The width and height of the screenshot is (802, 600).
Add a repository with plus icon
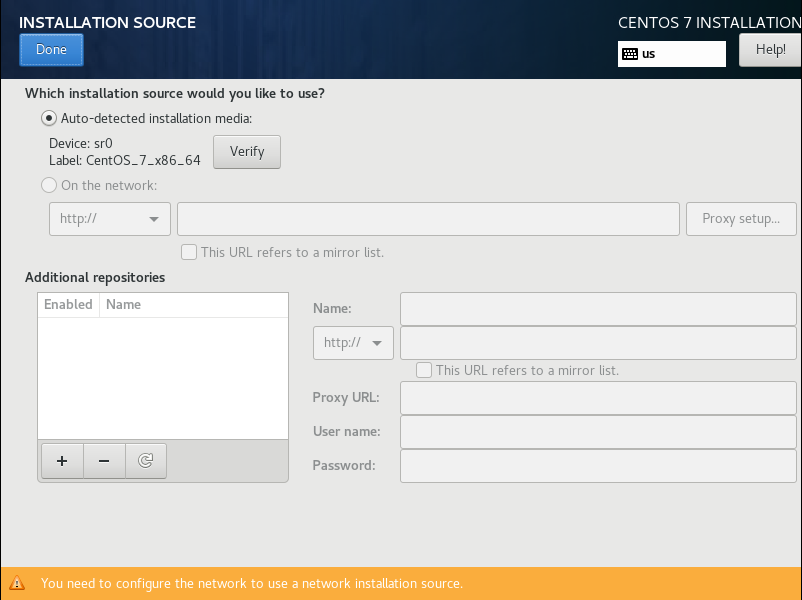click(x=62, y=461)
